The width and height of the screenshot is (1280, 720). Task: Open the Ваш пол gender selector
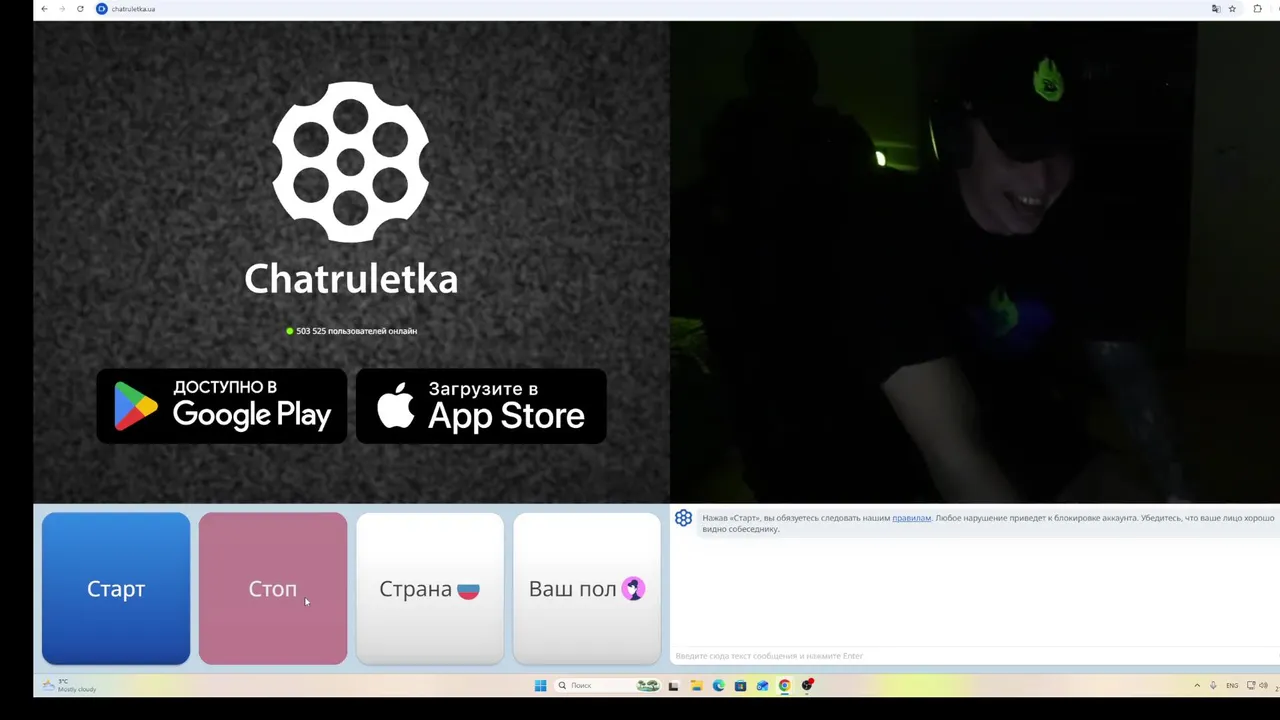coord(587,589)
